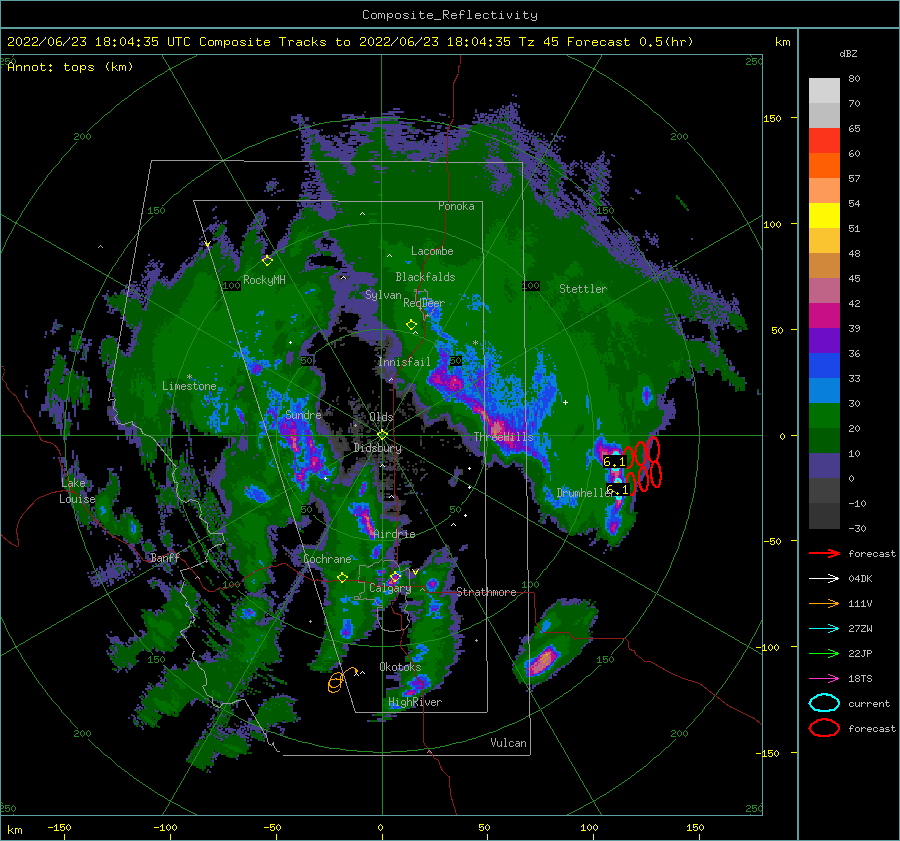Click the upper 6.1 storm top annotation
This screenshot has width=900, height=841.
pyautogui.click(x=614, y=462)
